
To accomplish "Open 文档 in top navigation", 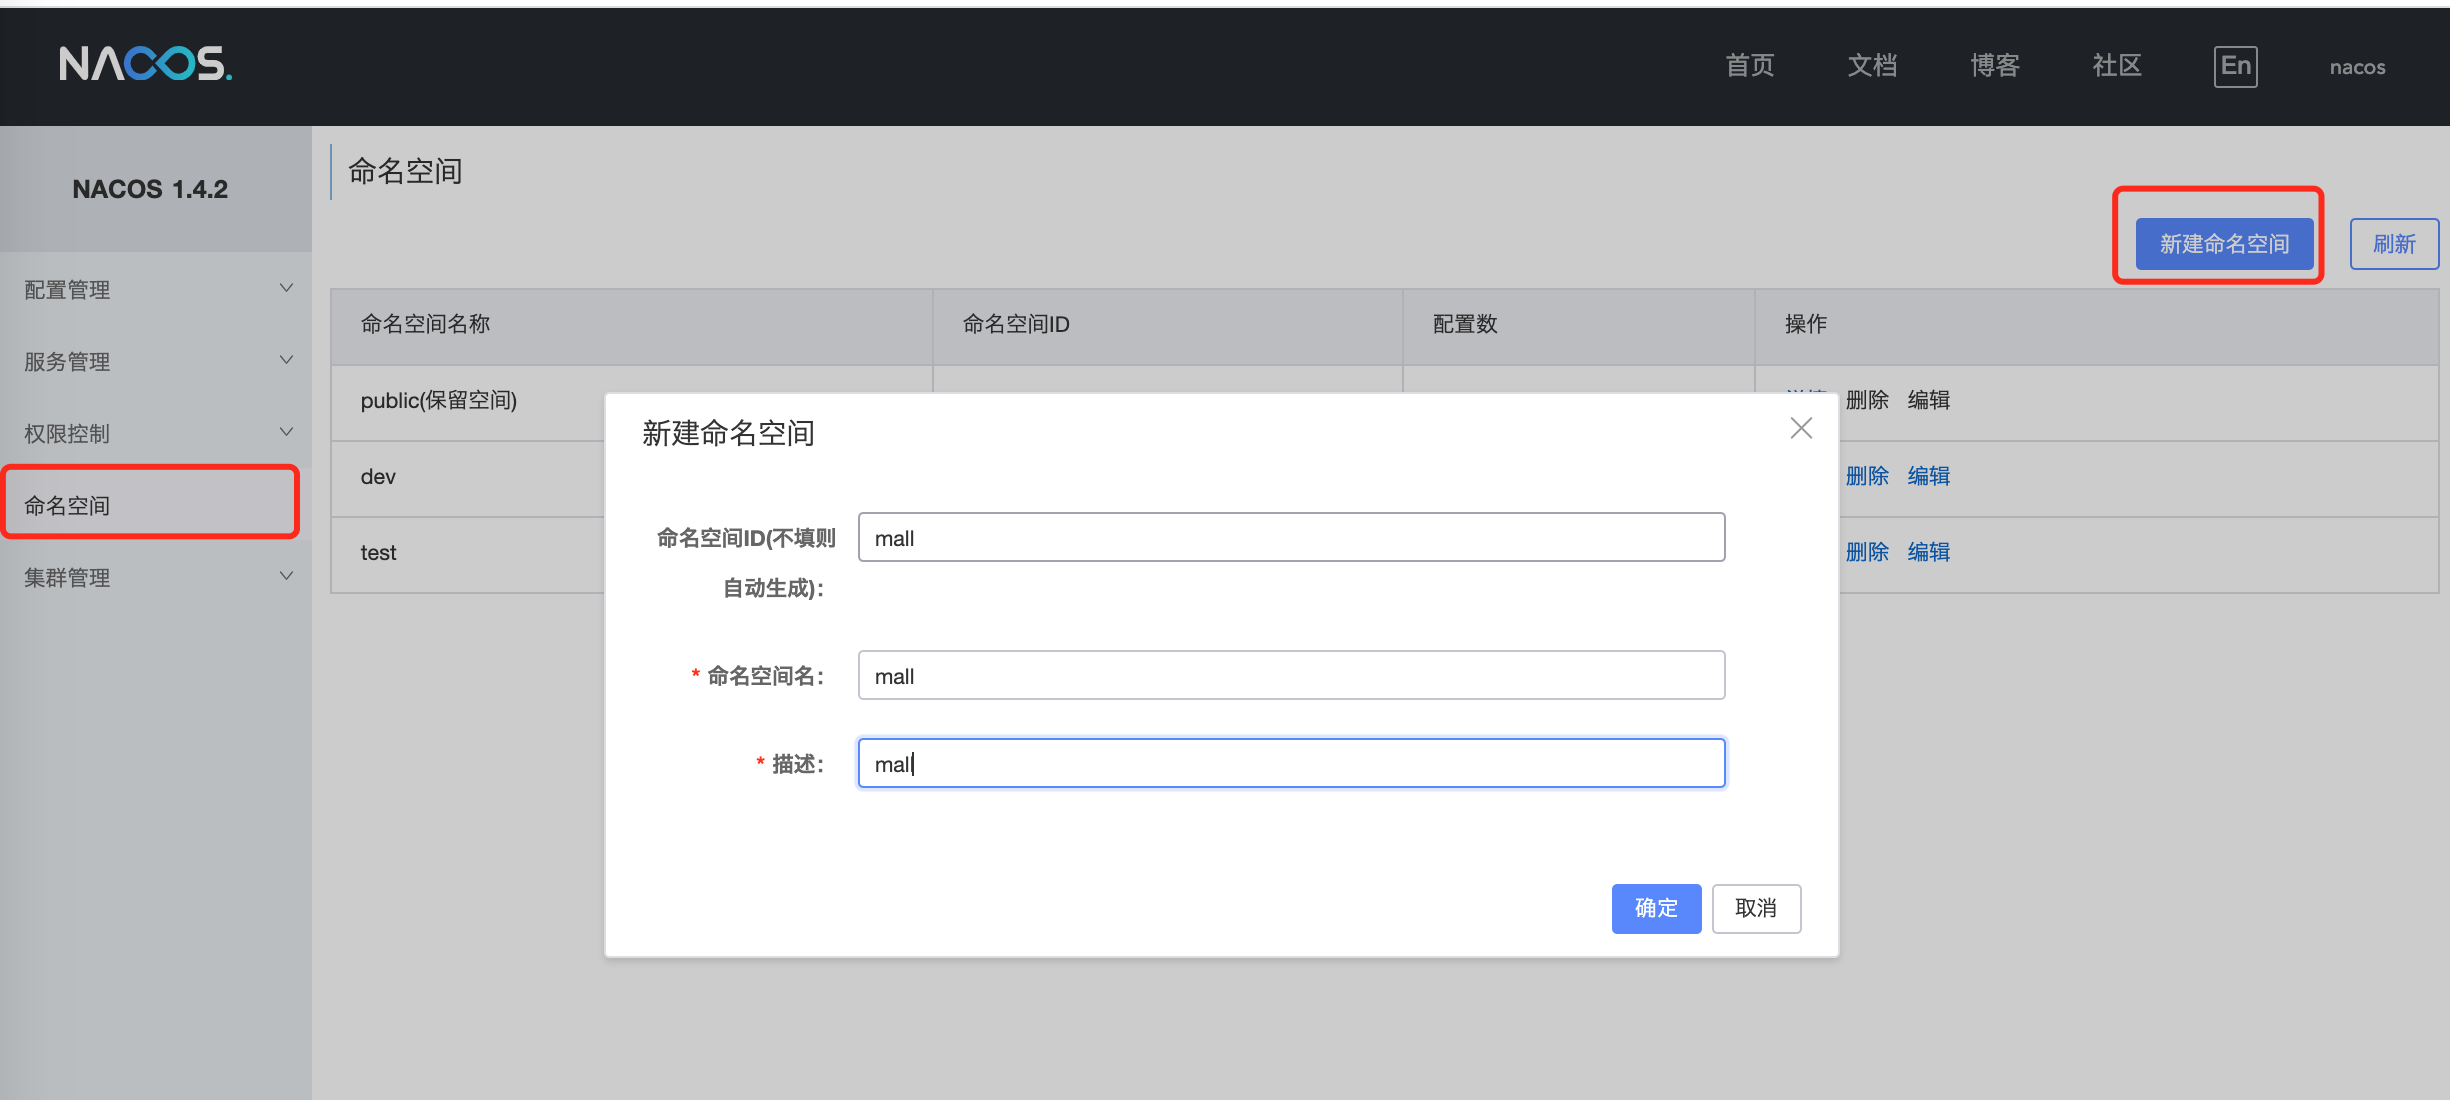I will tap(1872, 66).
